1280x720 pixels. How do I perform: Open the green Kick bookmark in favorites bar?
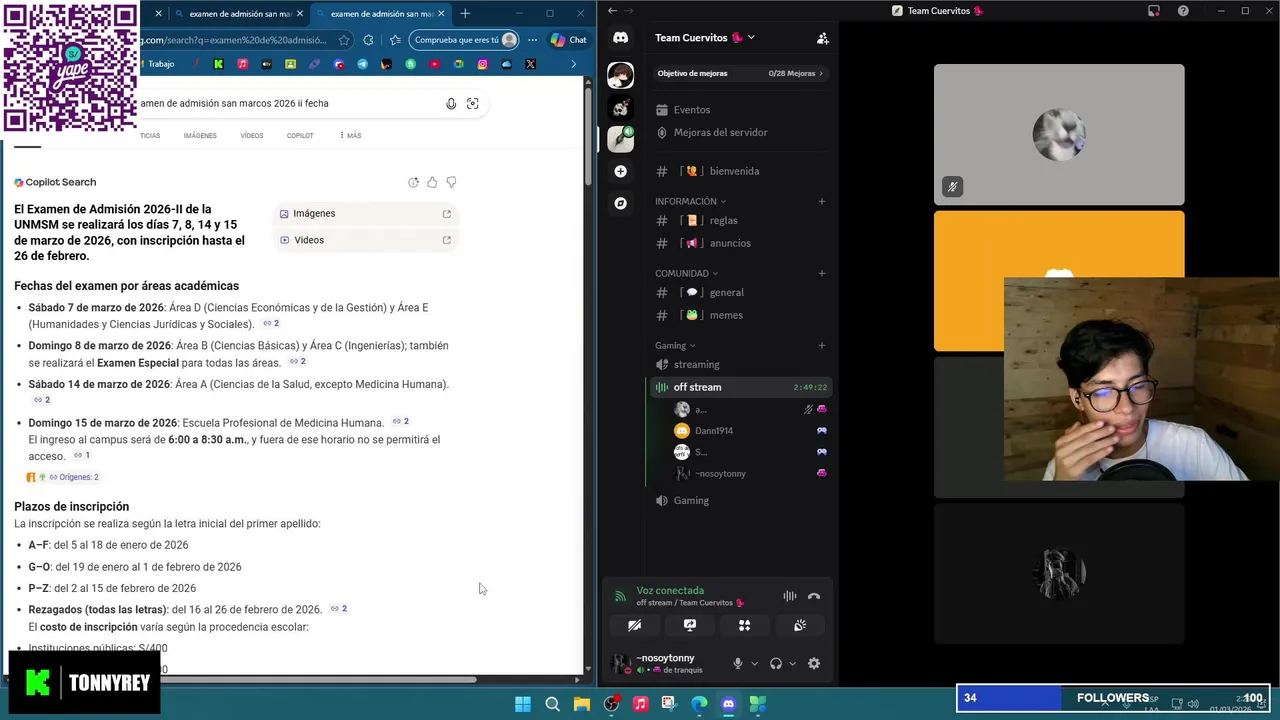[218, 64]
